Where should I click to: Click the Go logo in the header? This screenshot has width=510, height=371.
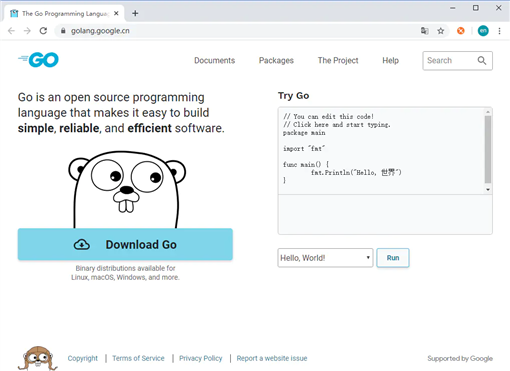(x=38, y=60)
